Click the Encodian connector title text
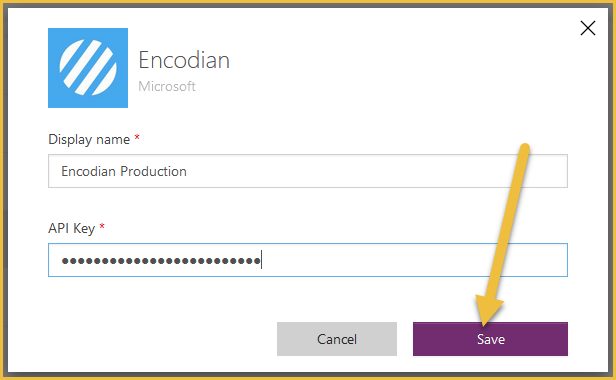The width and height of the screenshot is (616, 380). point(184,60)
